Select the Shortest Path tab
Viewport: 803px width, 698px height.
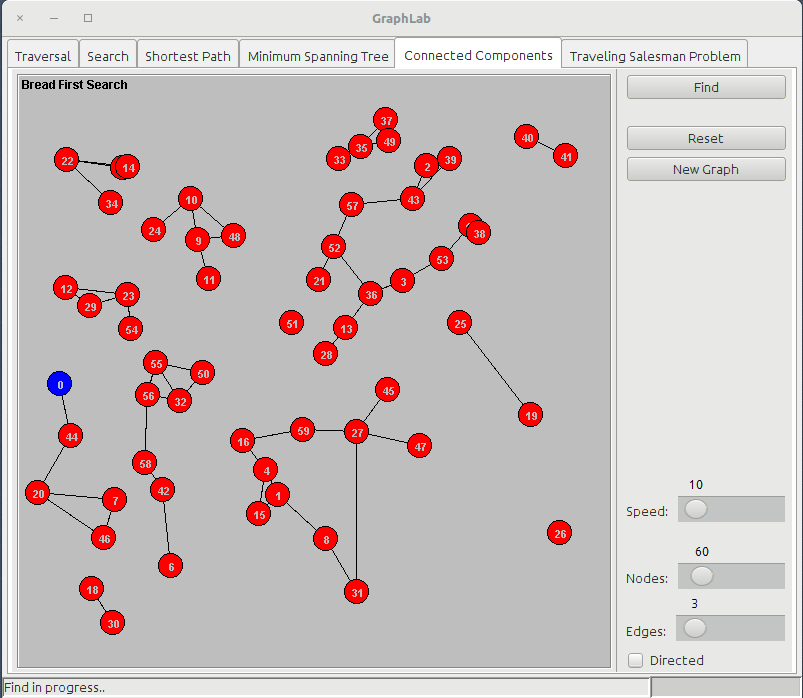pyautogui.click(x=187, y=55)
